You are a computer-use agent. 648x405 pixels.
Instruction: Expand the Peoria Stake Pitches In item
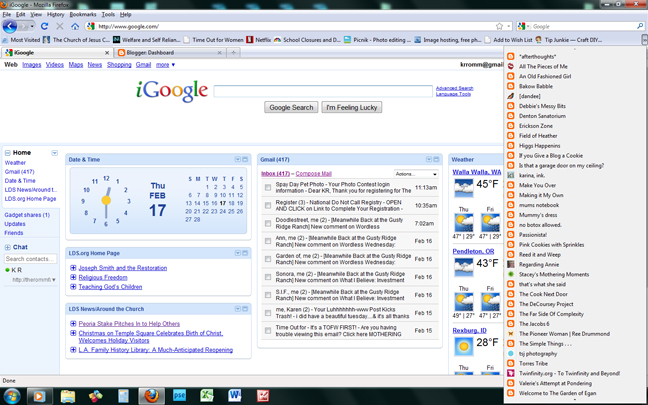click(73, 324)
